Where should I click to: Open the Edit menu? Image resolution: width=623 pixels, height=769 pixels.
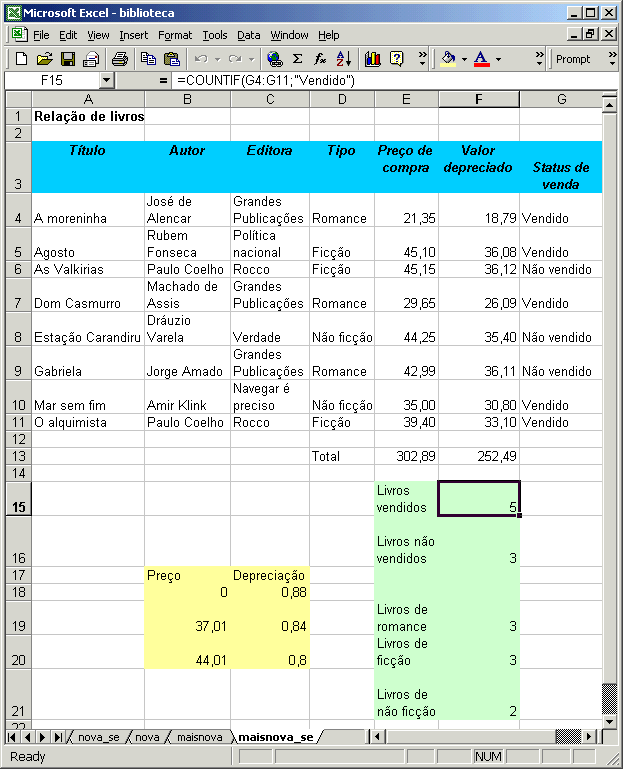(x=68, y=35)
